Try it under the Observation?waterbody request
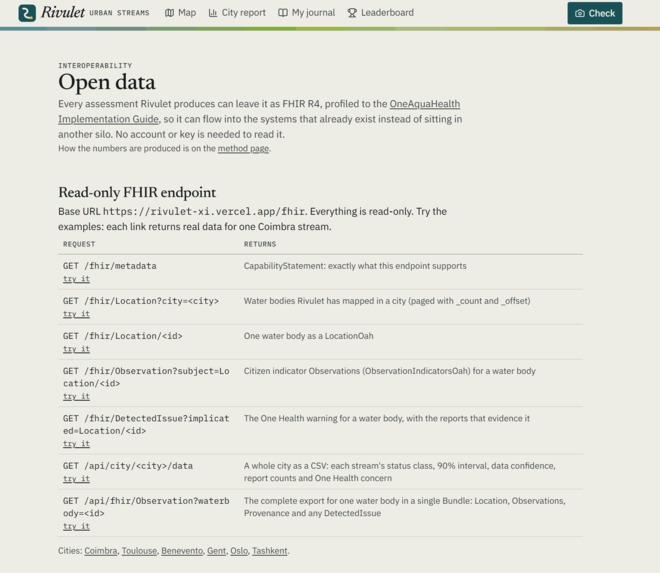 coord(76,527)
